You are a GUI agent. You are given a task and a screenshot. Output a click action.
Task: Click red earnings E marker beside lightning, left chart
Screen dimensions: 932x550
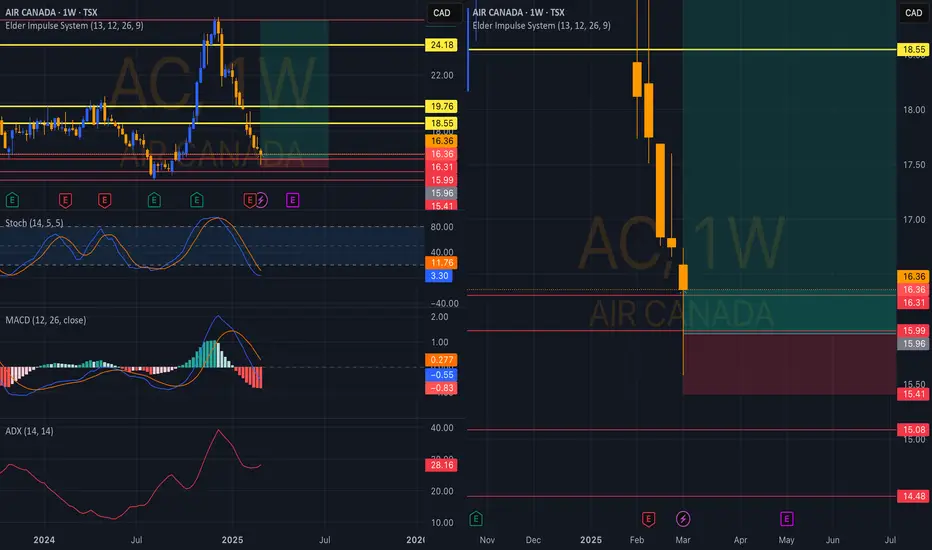pyautogui.click(x=249, y=200)
